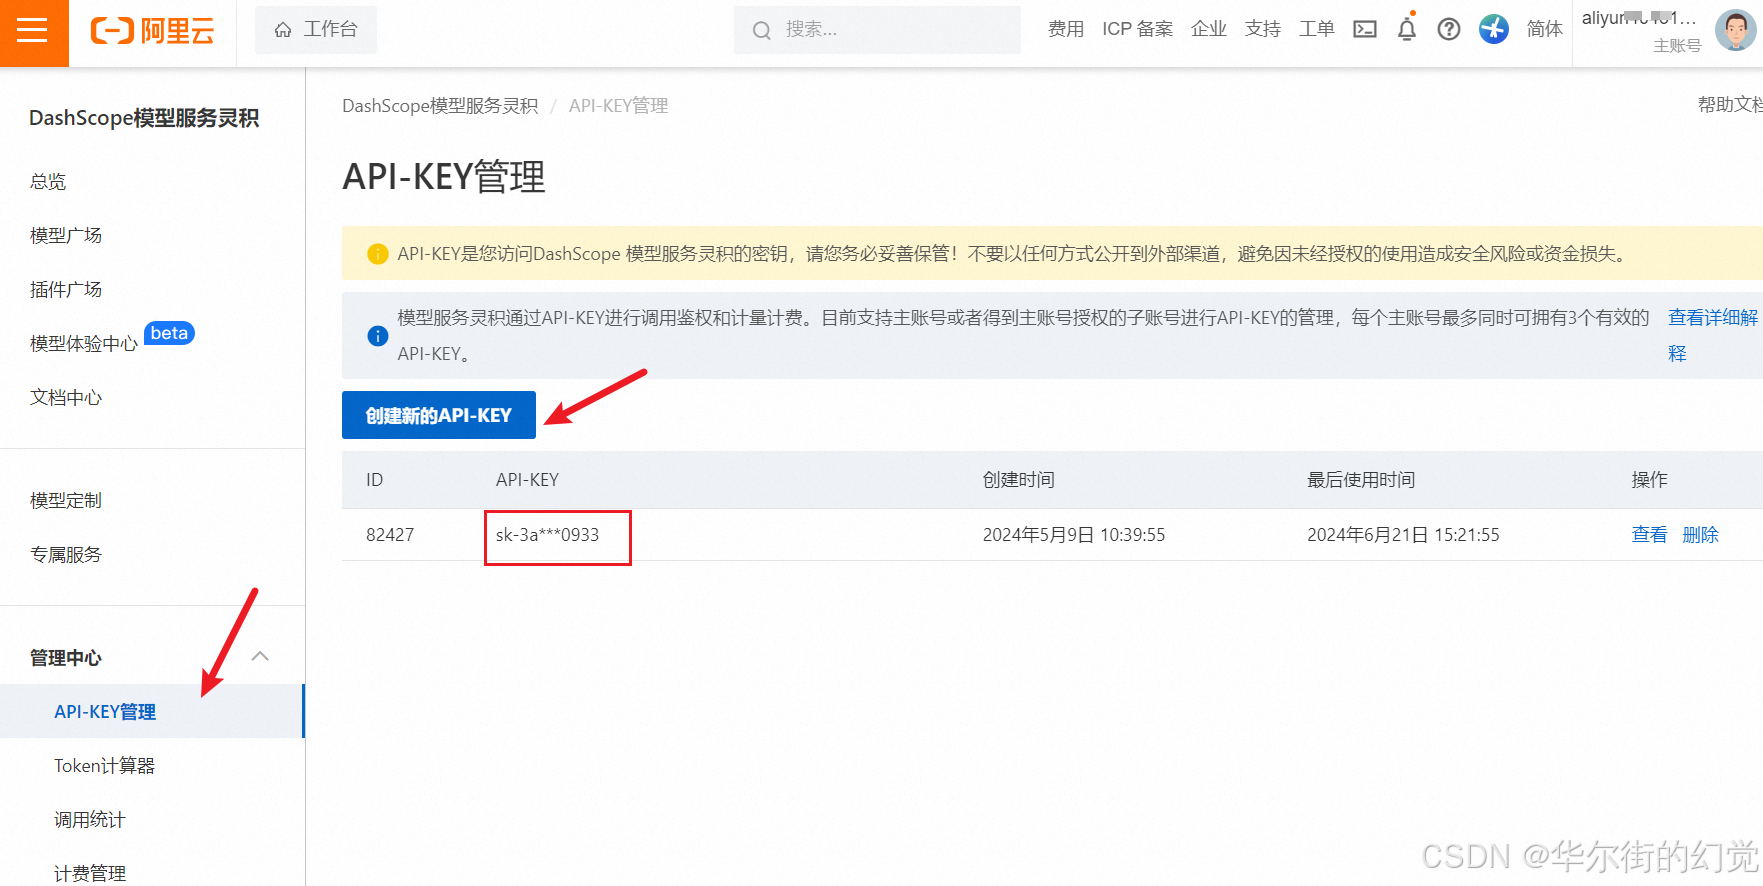Click the blue info icon in notice
The width and height of the screenshot is (1763, 886).
(x=378, y=336)
